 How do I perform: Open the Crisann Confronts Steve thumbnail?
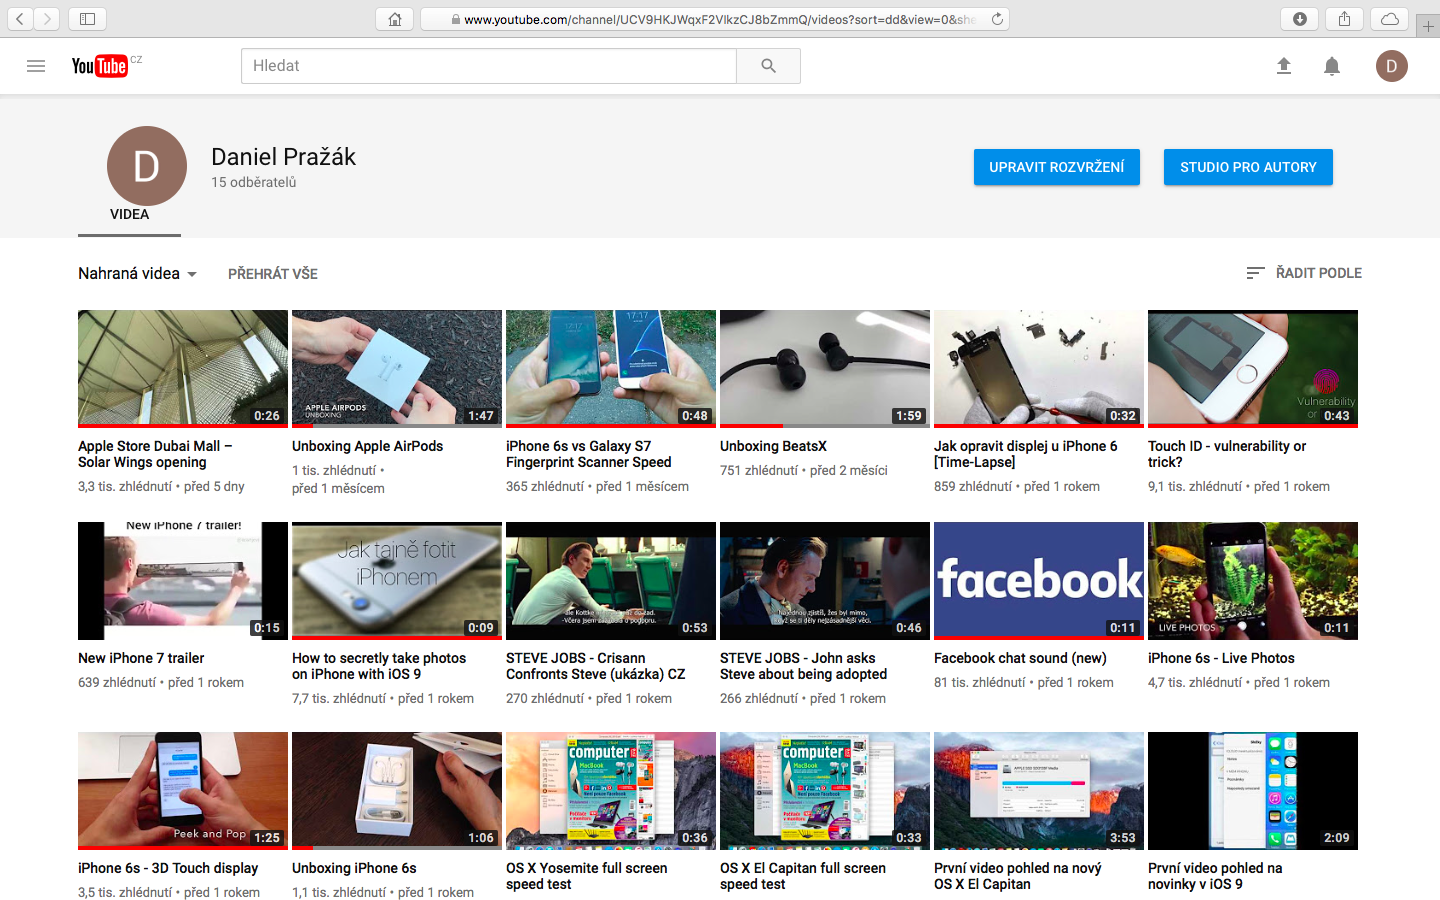(x=611, y=581)
